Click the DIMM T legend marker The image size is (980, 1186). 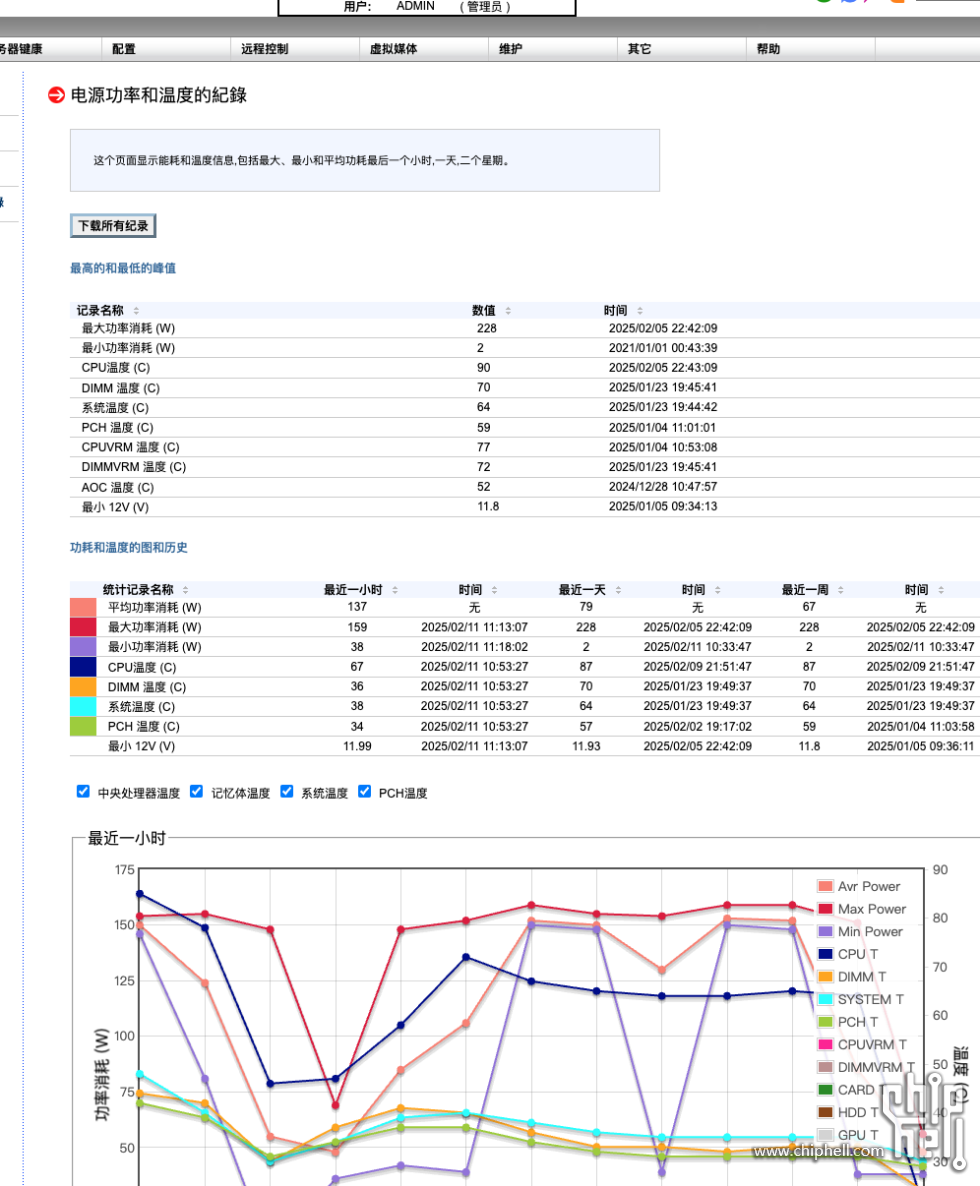click(x=825, y=977)
